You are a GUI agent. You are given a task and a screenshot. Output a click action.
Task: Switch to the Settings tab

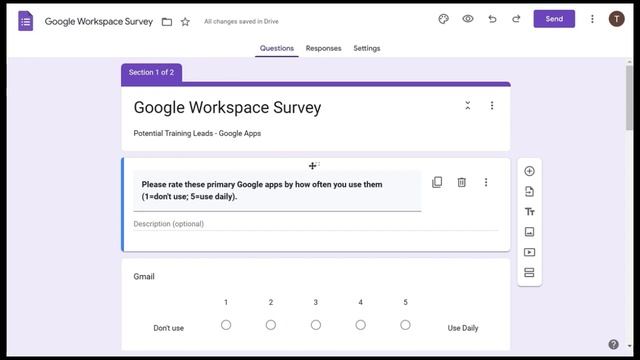coord(367,48)
